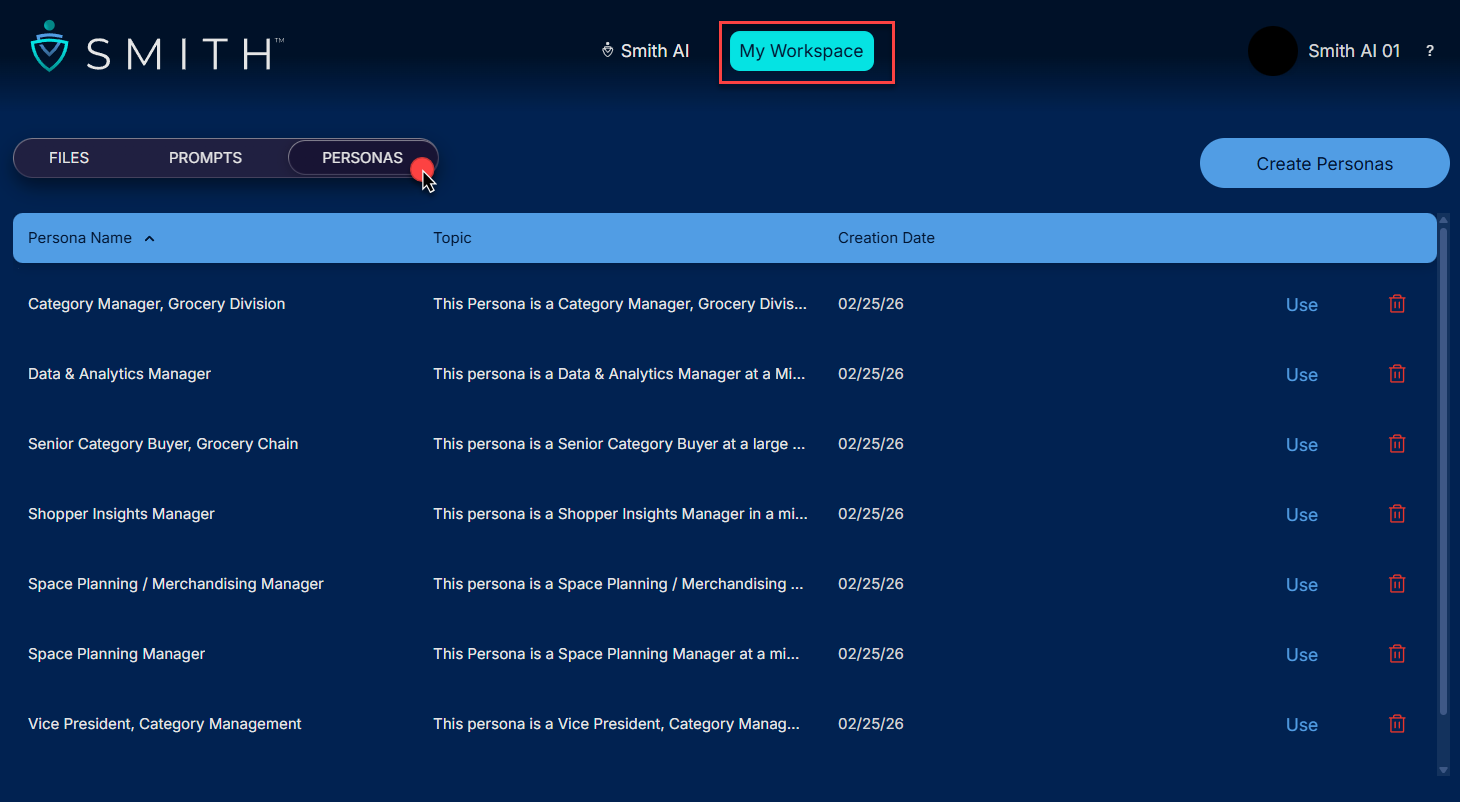Open the Prompts tab
Screen dimensions: 1460x802
point(205,158)
